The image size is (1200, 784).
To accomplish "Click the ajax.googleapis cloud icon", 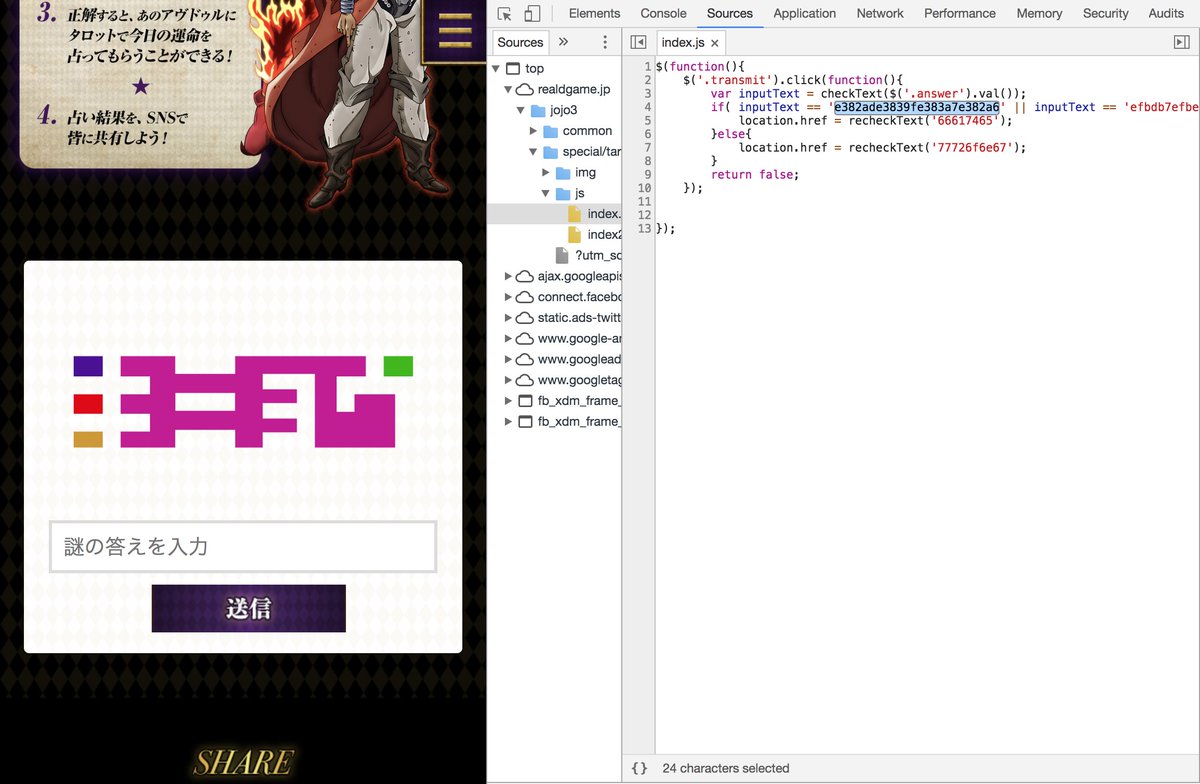I will tap(524, 276).
